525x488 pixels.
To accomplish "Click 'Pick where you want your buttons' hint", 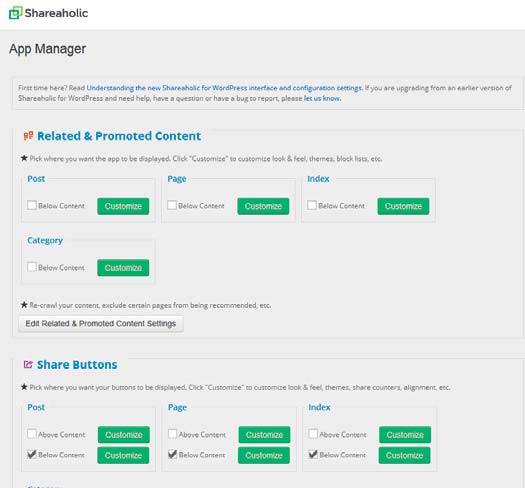I will point(240,388).
